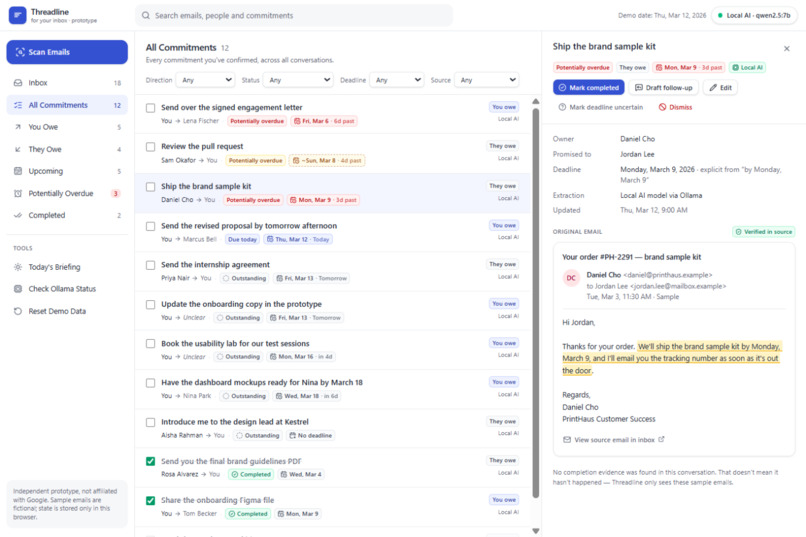Open the They Owe list
806x537 pixels.
[67, 150]
